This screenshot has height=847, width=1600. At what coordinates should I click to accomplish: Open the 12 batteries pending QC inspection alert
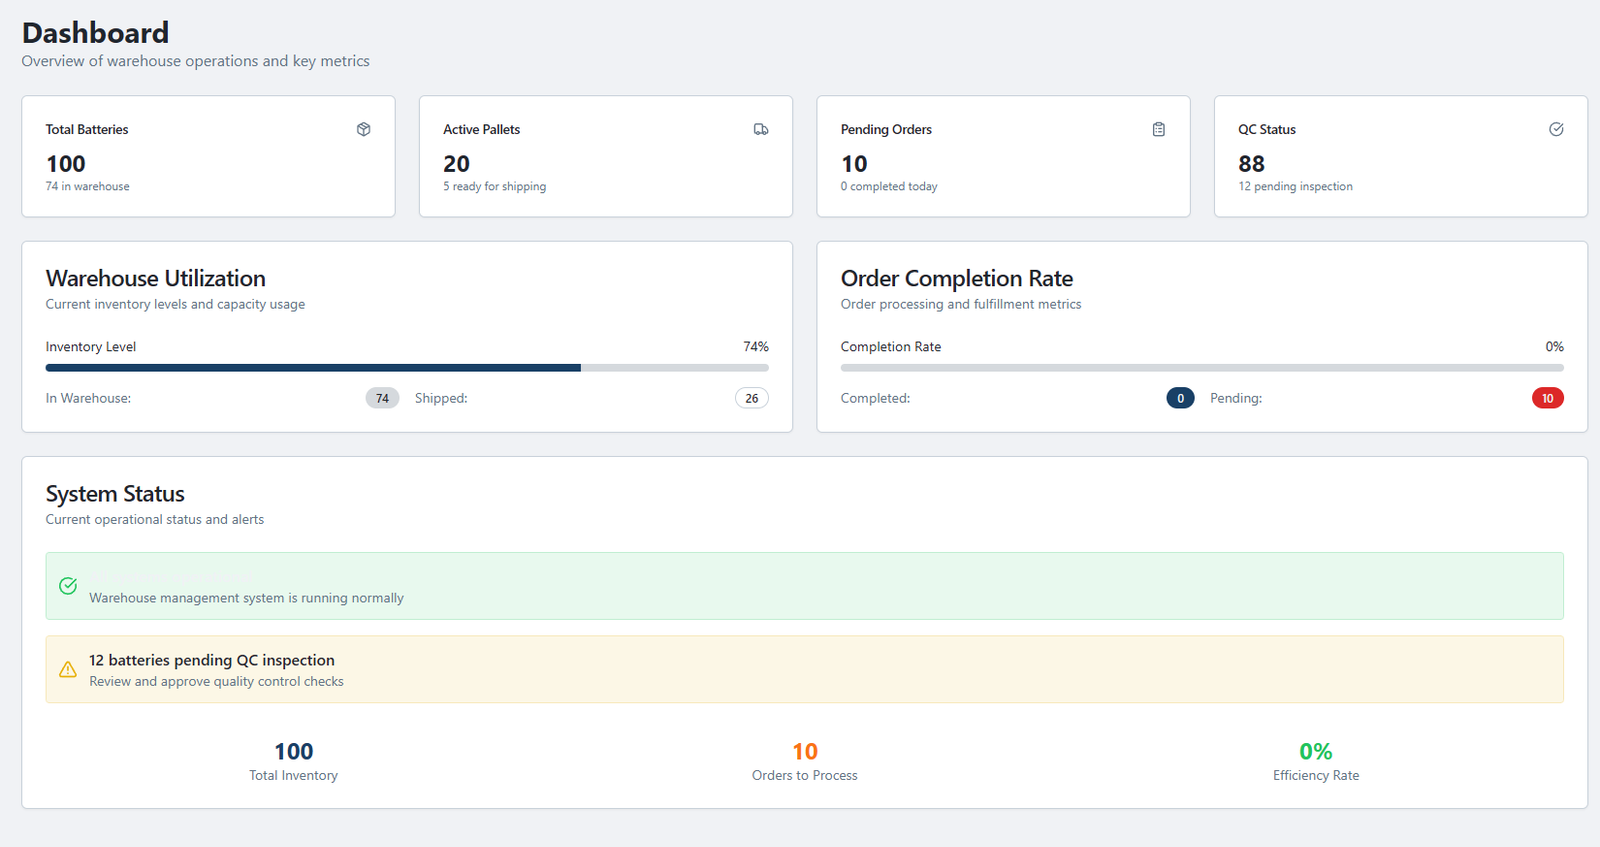coord(212,660)
